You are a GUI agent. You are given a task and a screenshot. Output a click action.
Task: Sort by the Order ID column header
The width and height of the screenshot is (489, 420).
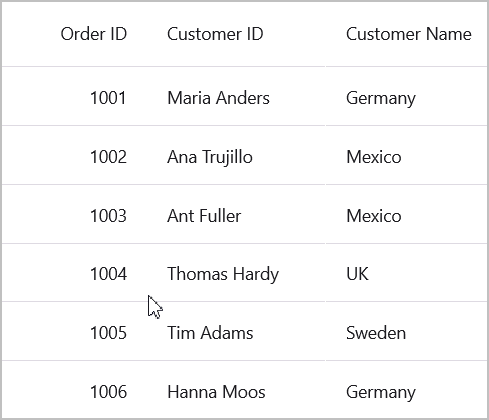(x=74, y=34)
